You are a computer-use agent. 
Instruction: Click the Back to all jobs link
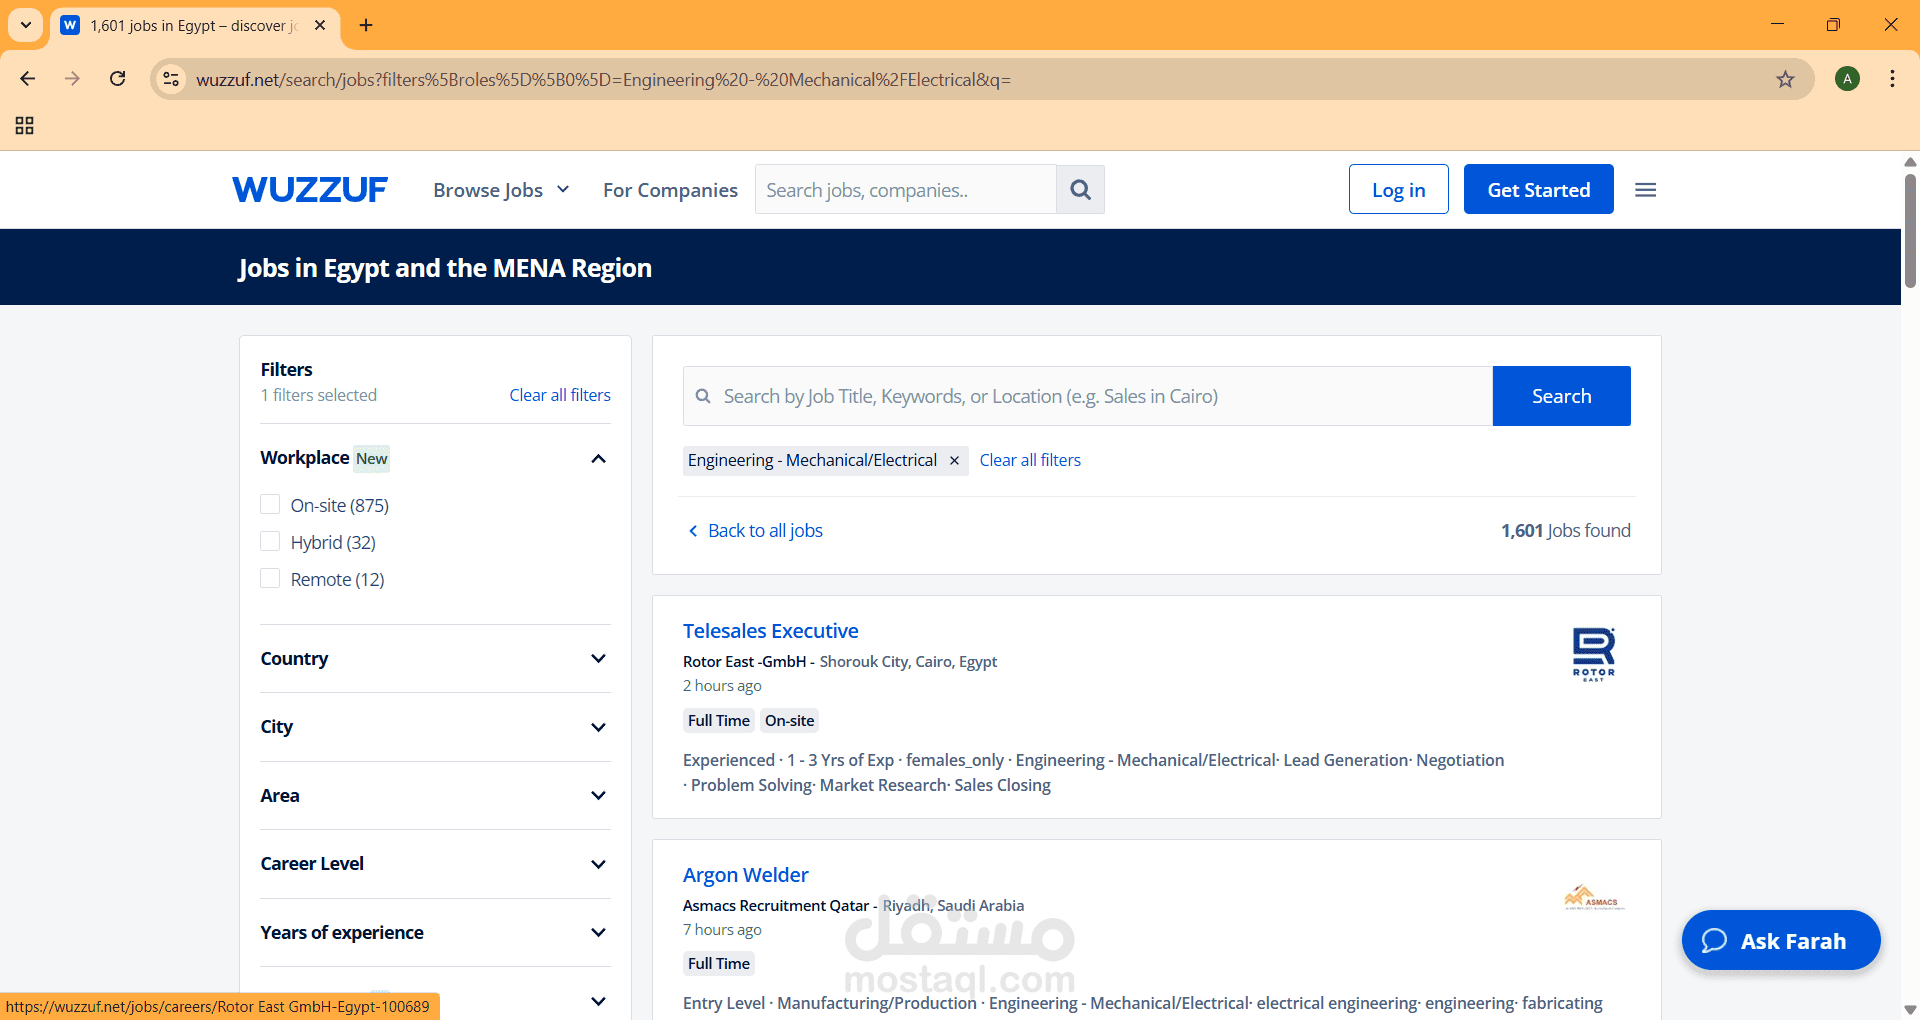(765, 531)
